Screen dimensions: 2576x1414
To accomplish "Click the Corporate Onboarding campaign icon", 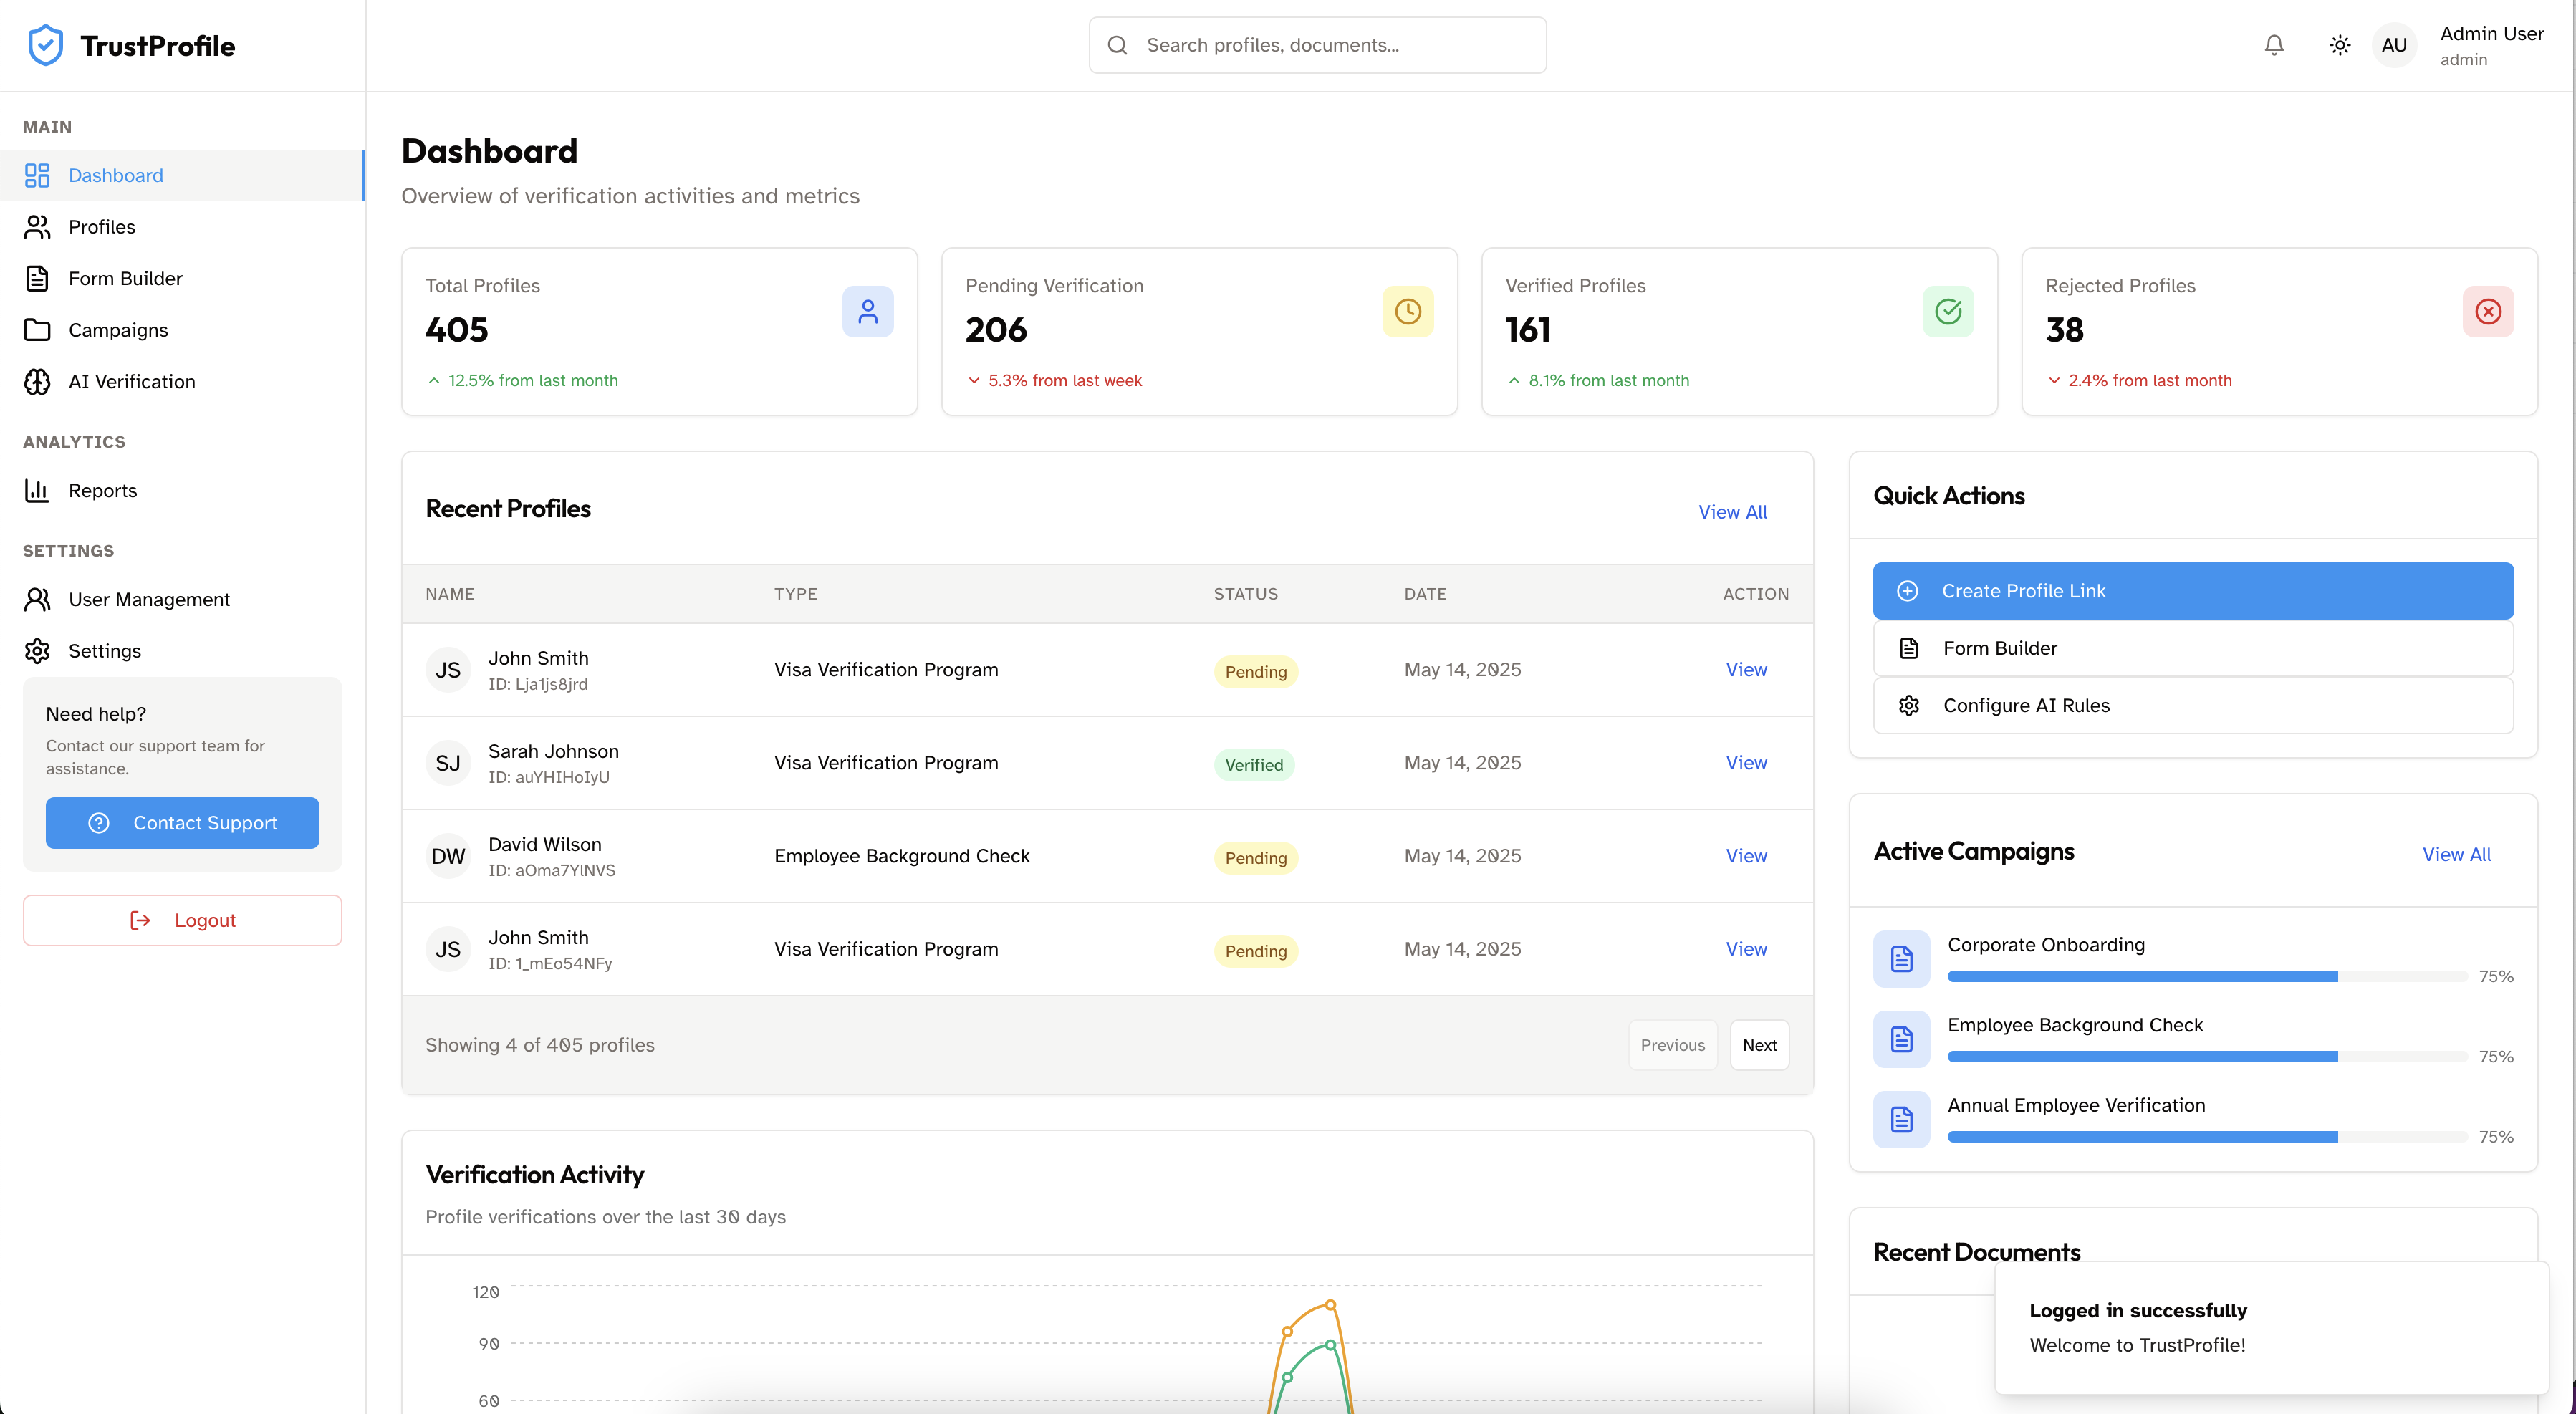I will (1902, 959).
